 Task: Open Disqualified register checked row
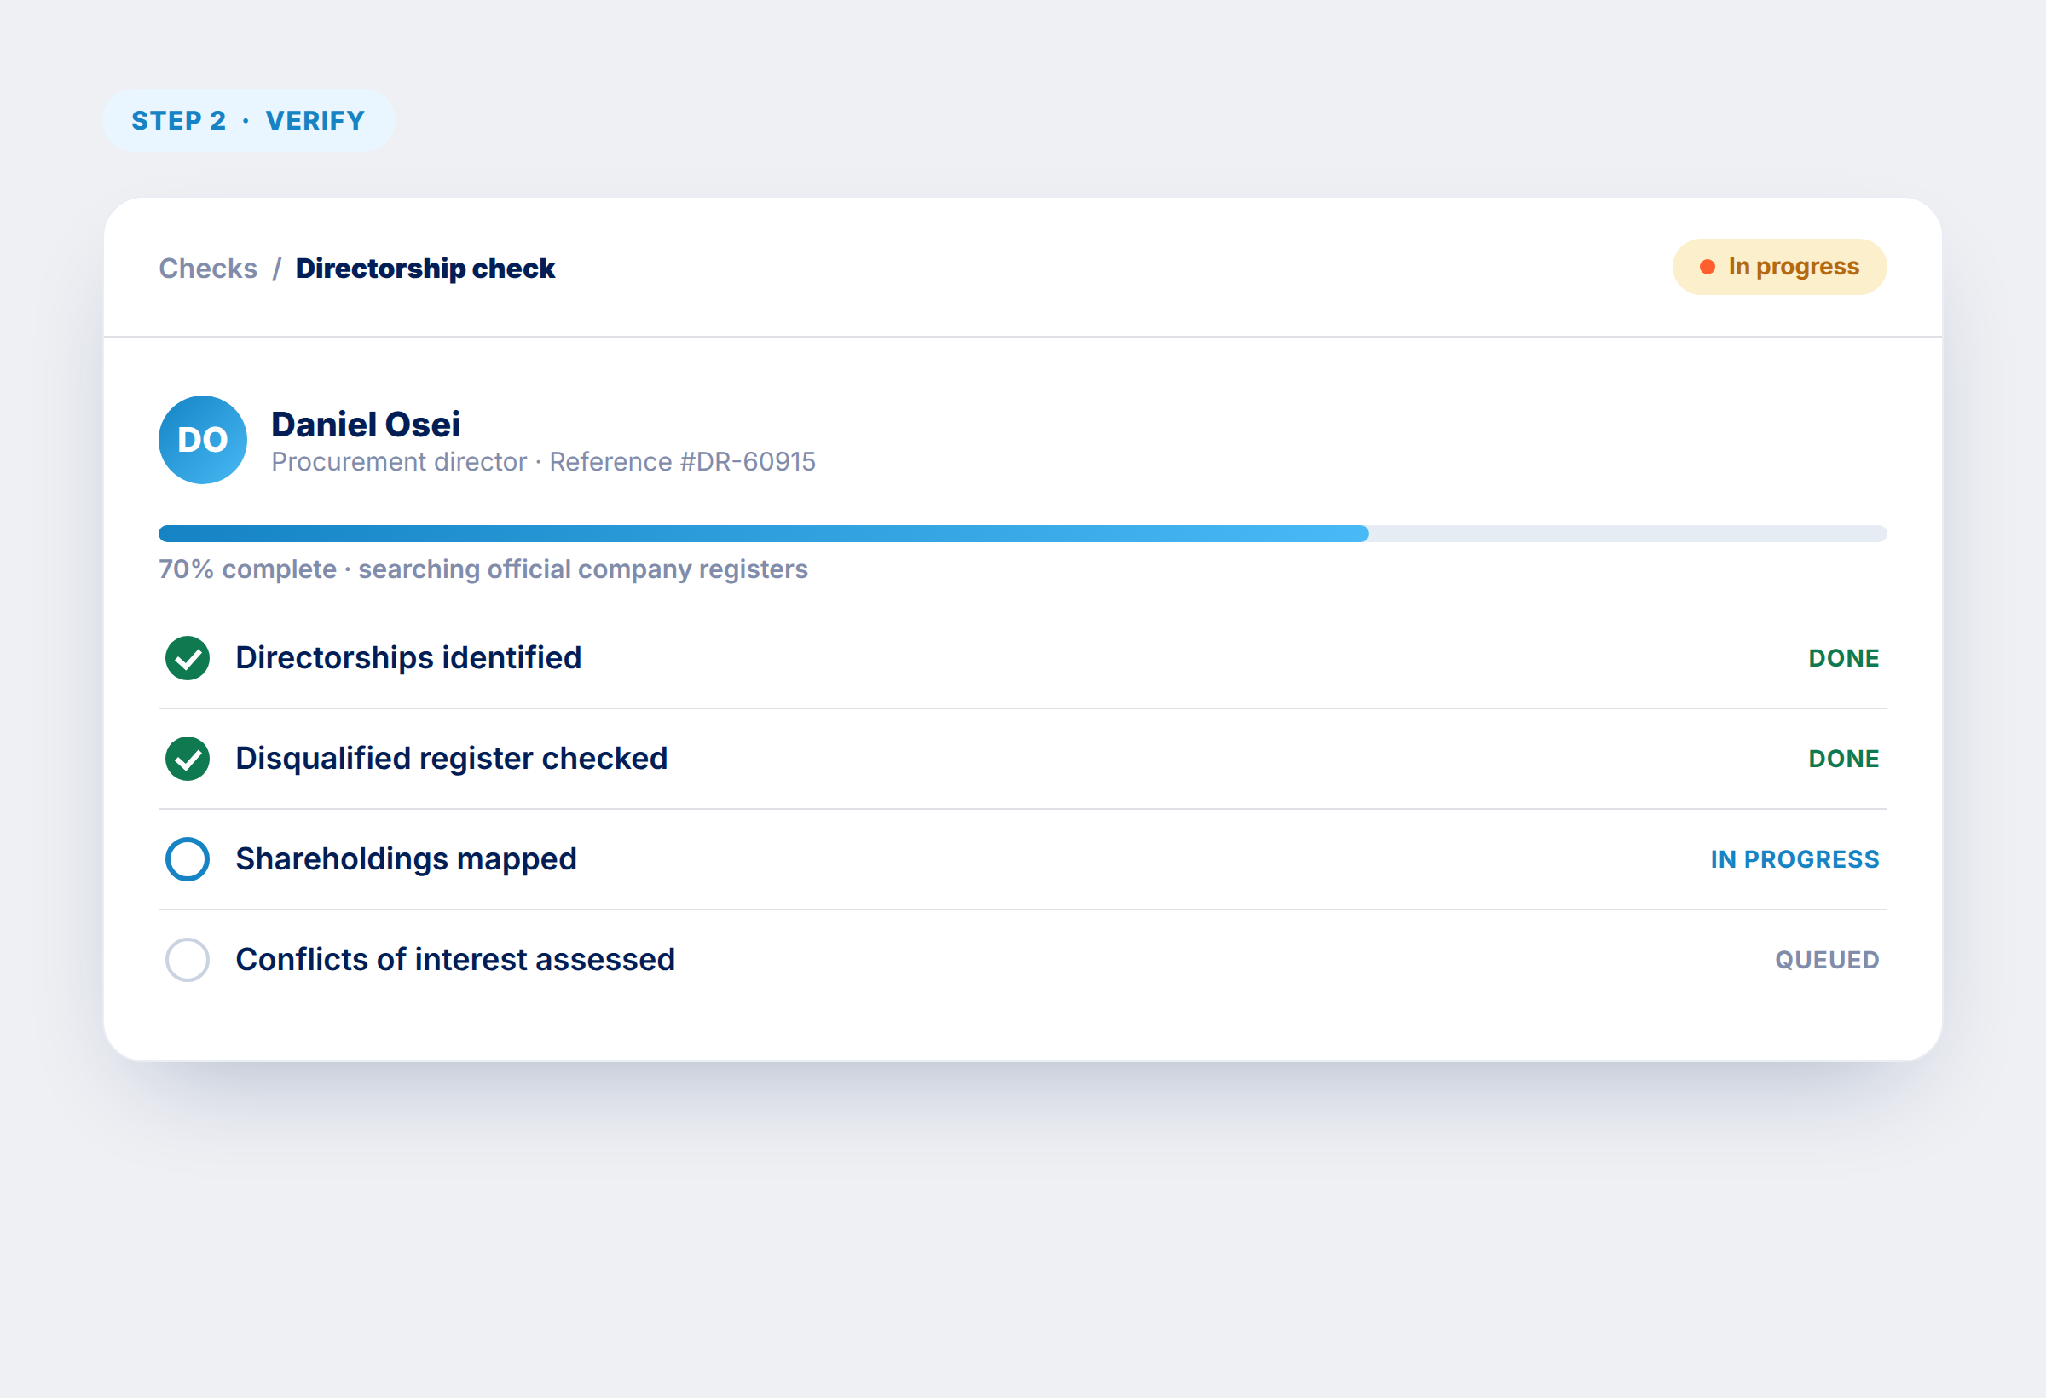point(1022,759)
